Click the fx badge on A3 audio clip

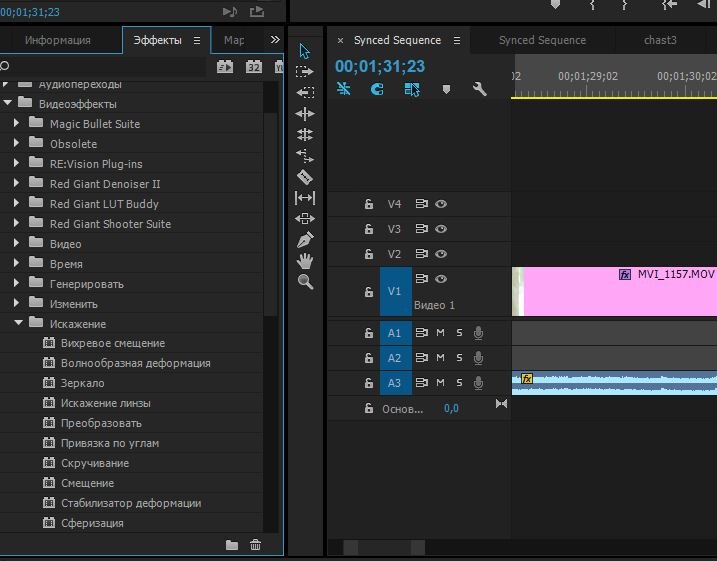[527, 379]
